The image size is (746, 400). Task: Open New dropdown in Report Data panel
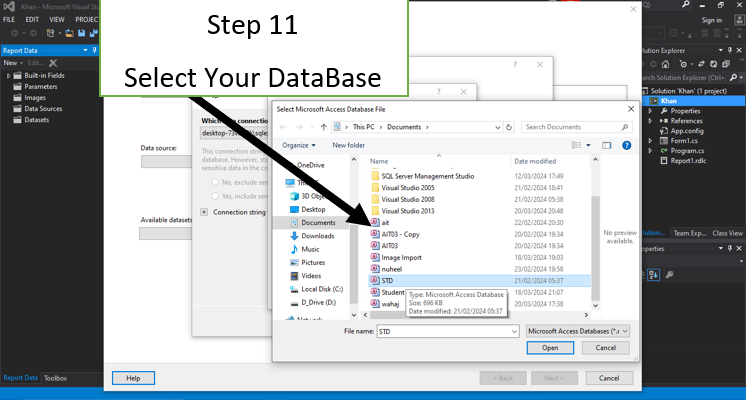pyautogui.click(x=13, y=63)
